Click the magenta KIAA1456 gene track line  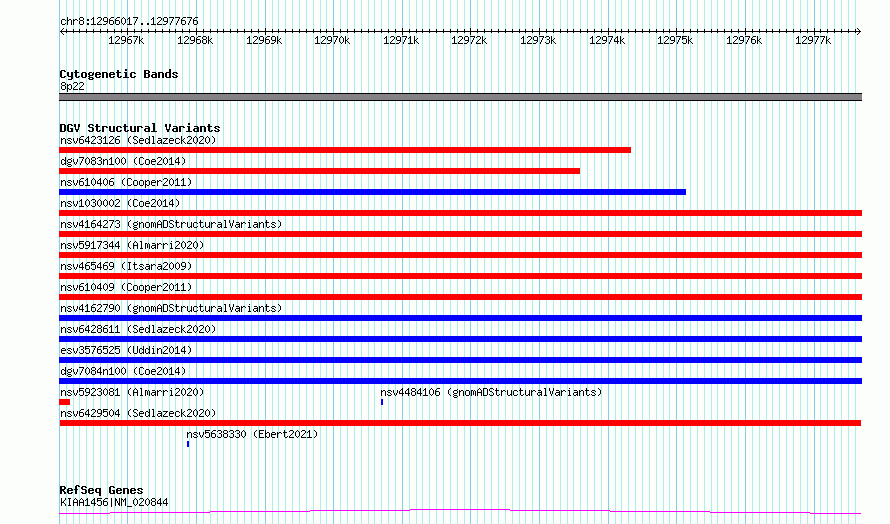[x=460, y=512]
